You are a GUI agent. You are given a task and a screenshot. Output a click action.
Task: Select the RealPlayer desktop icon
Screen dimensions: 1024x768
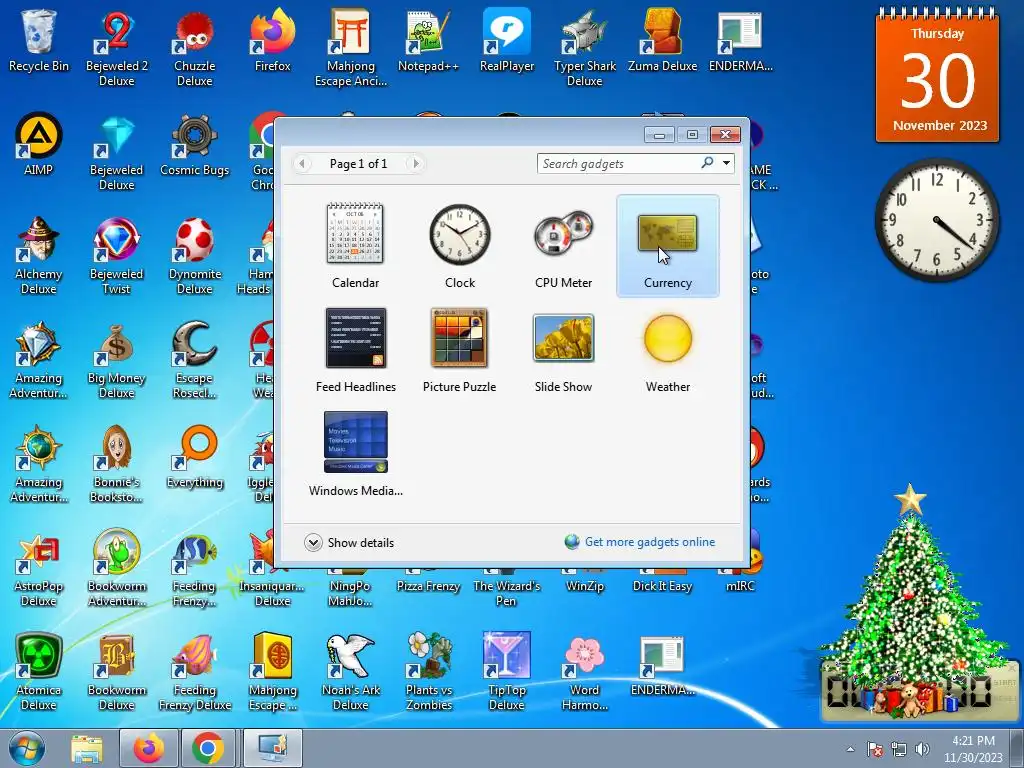pyautogui.click(x=507, y=40)
